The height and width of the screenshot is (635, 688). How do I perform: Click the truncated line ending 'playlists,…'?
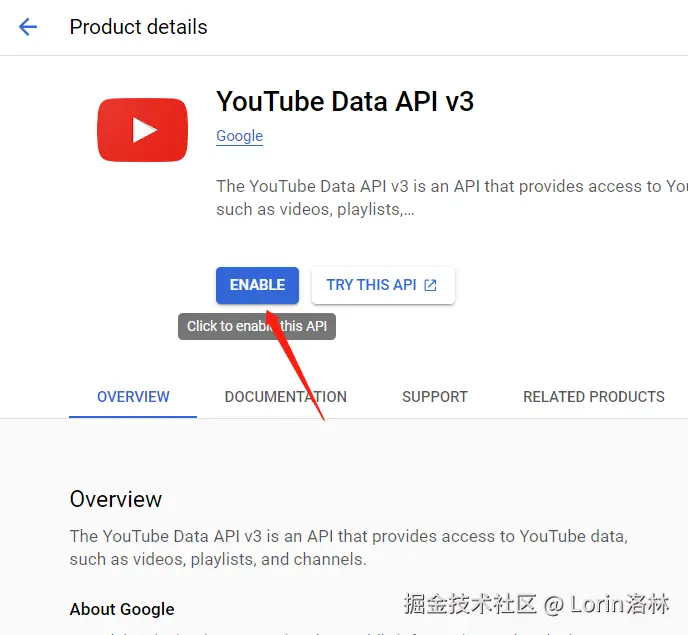[x=315, y=210]
